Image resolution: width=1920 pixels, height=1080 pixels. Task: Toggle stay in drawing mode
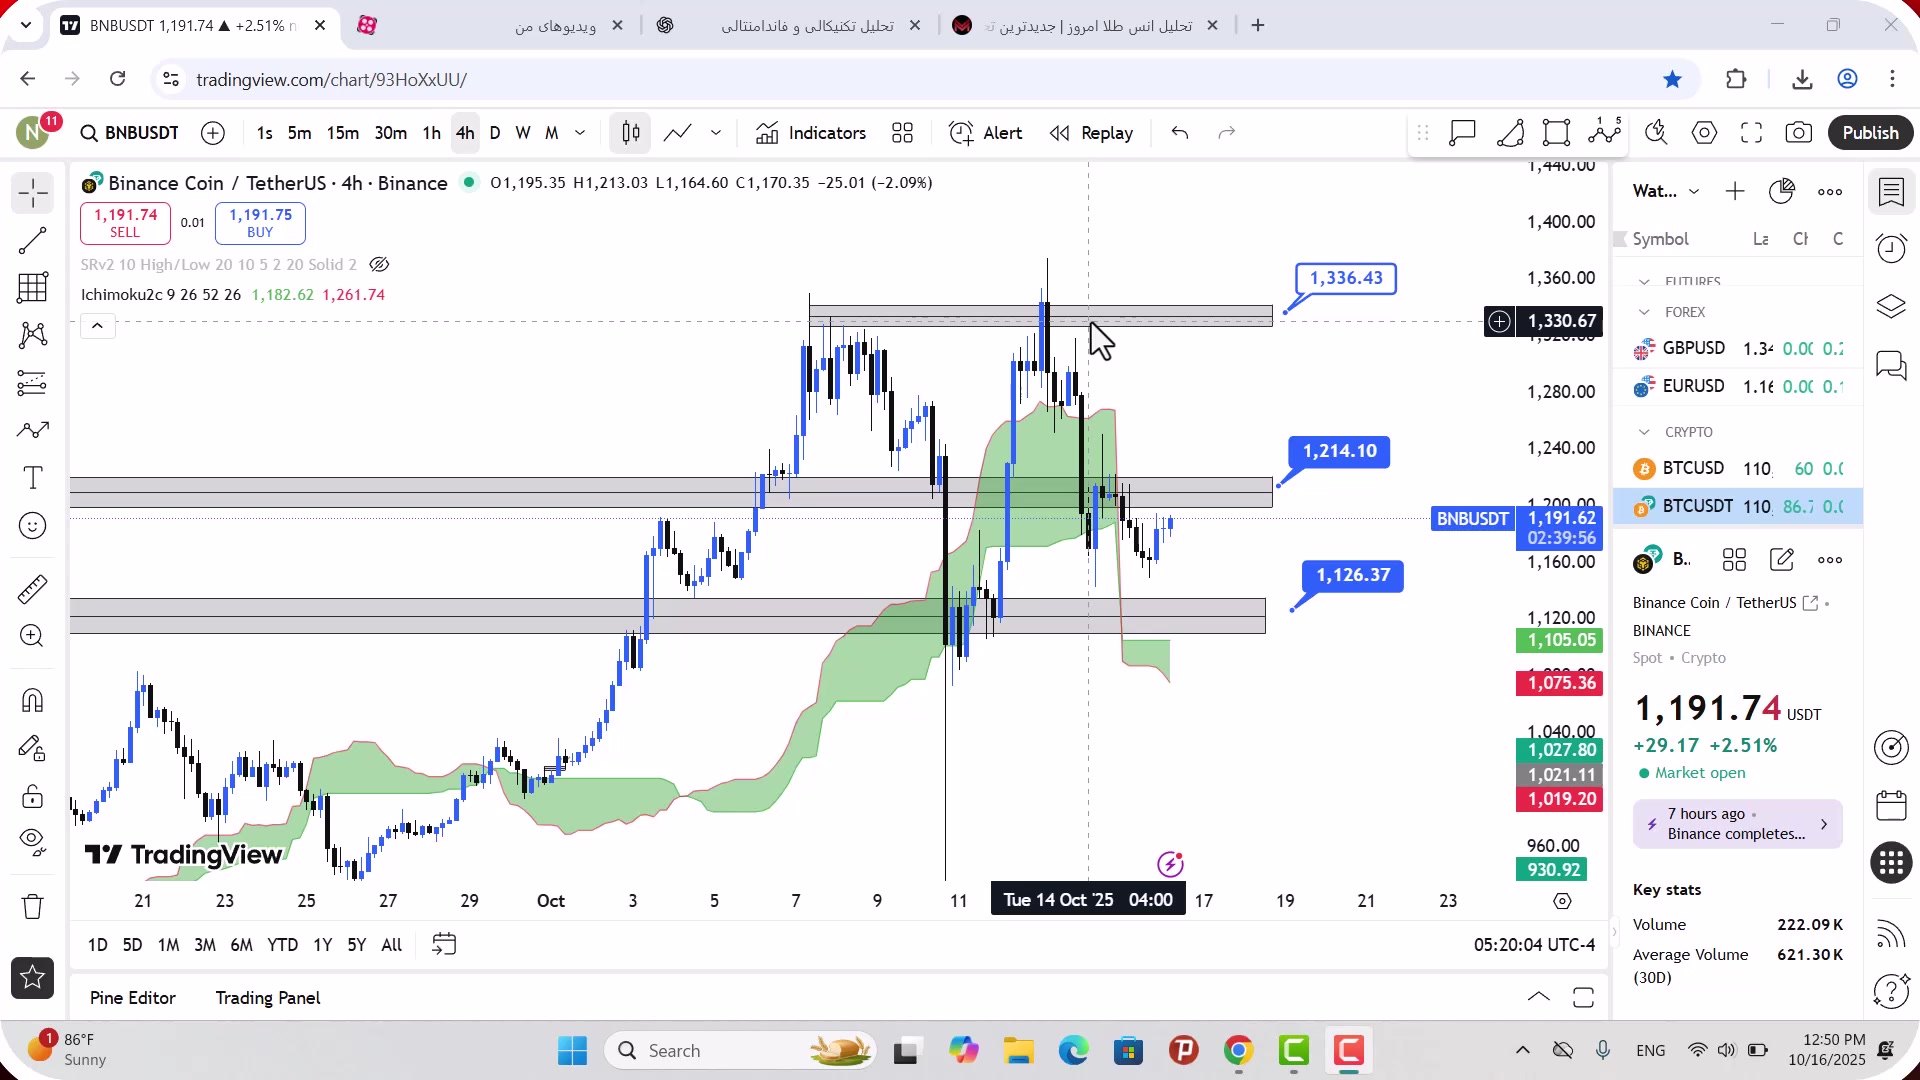(33, 748)
